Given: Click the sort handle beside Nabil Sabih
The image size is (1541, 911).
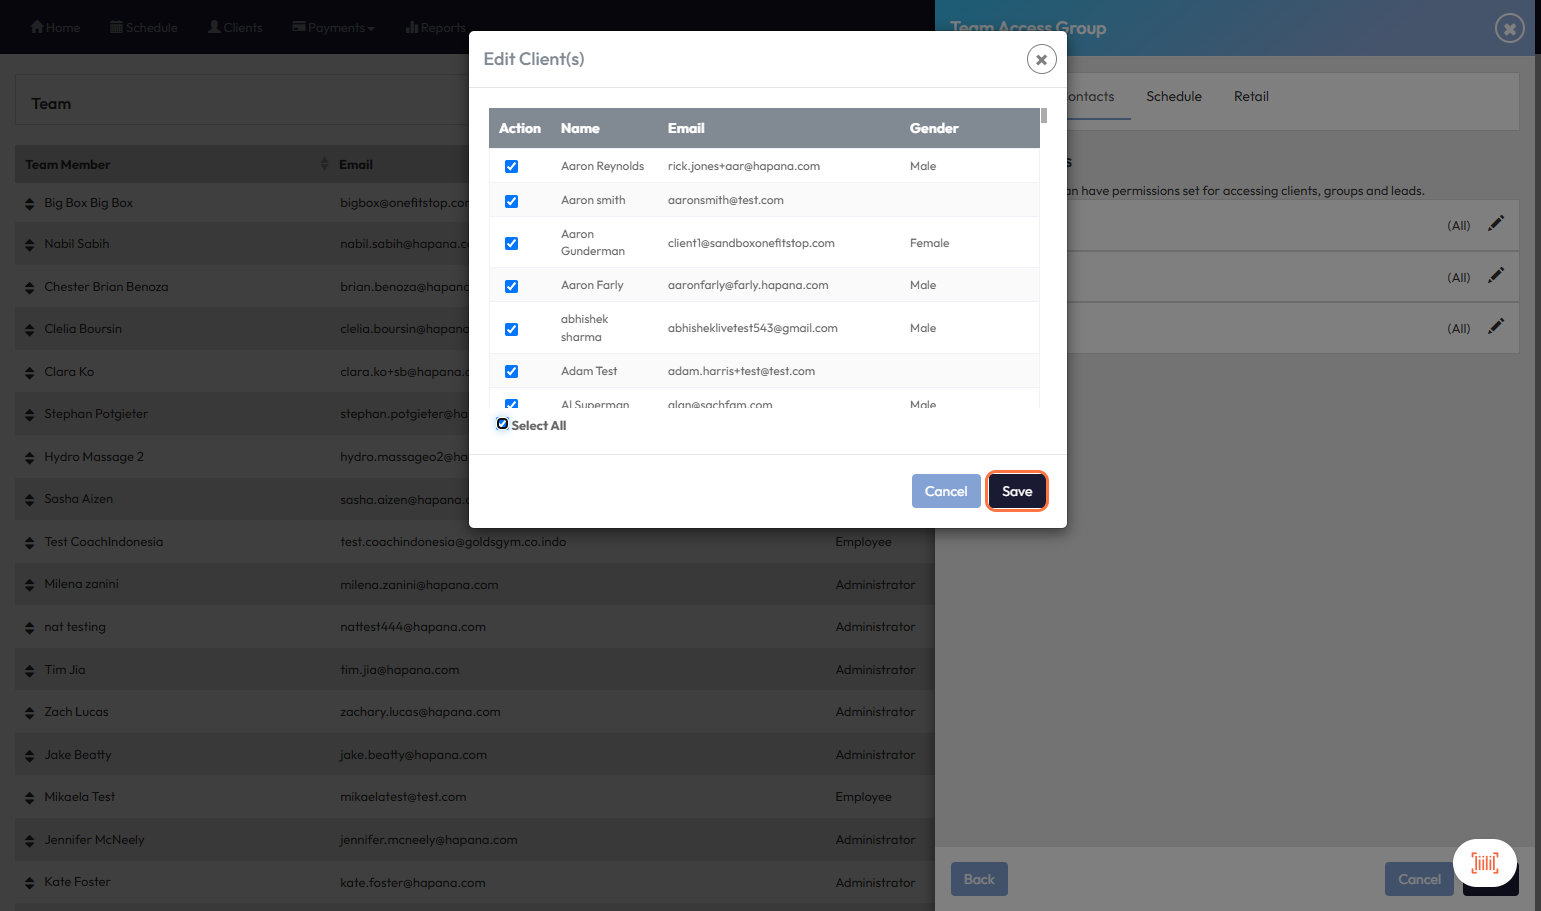Looking at the screenshot, I should coord(30,245).
